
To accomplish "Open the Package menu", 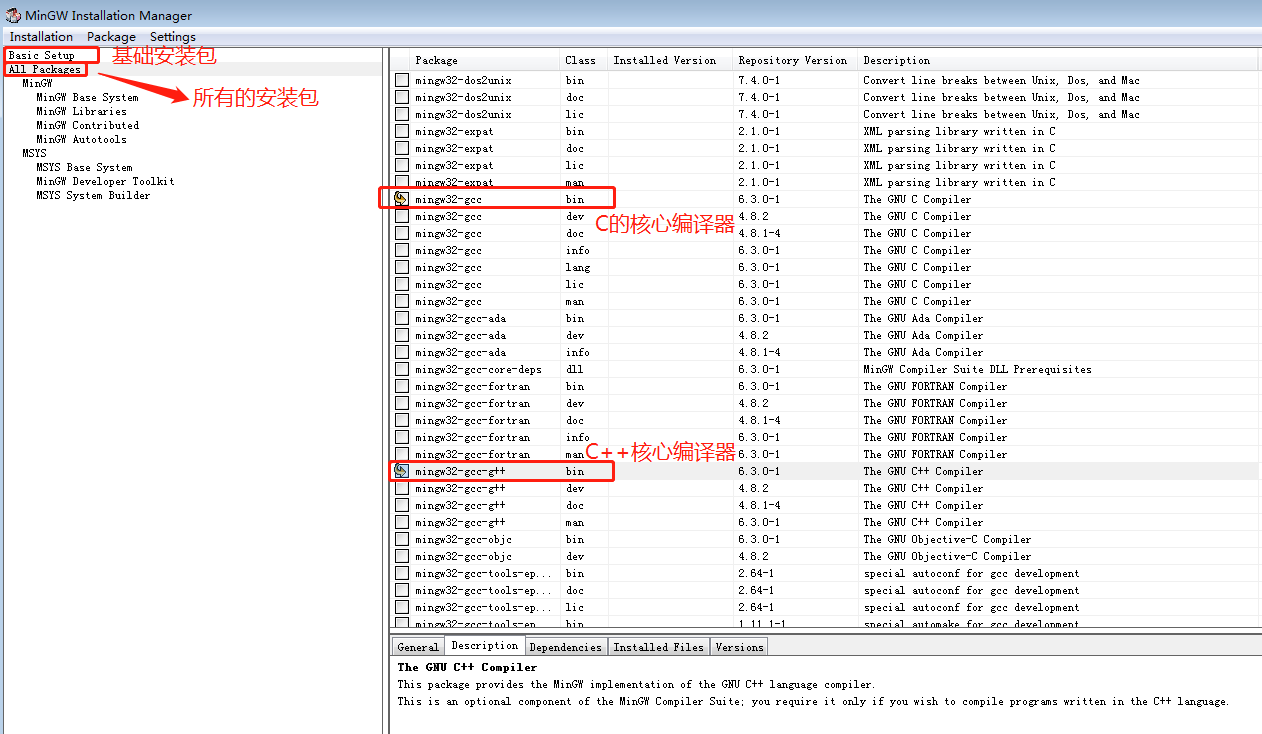I will 111,37.
